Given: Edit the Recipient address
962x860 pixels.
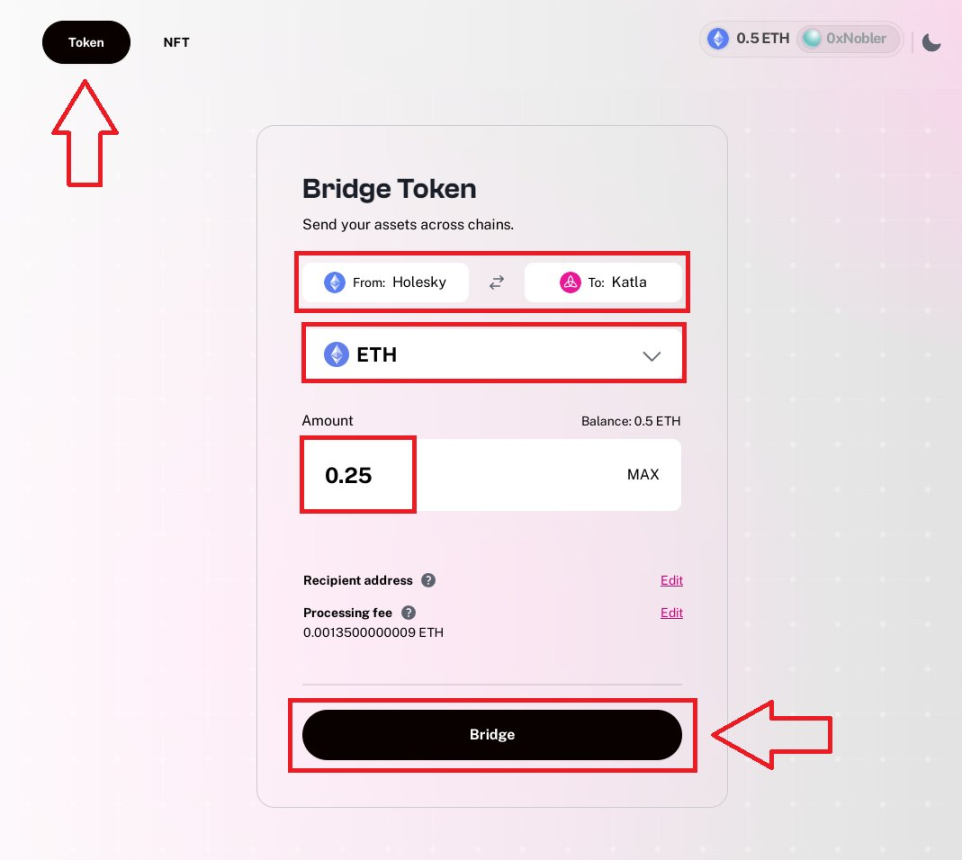Looking at the screenshot, I should pyautogui.click(x=671, y=580).
